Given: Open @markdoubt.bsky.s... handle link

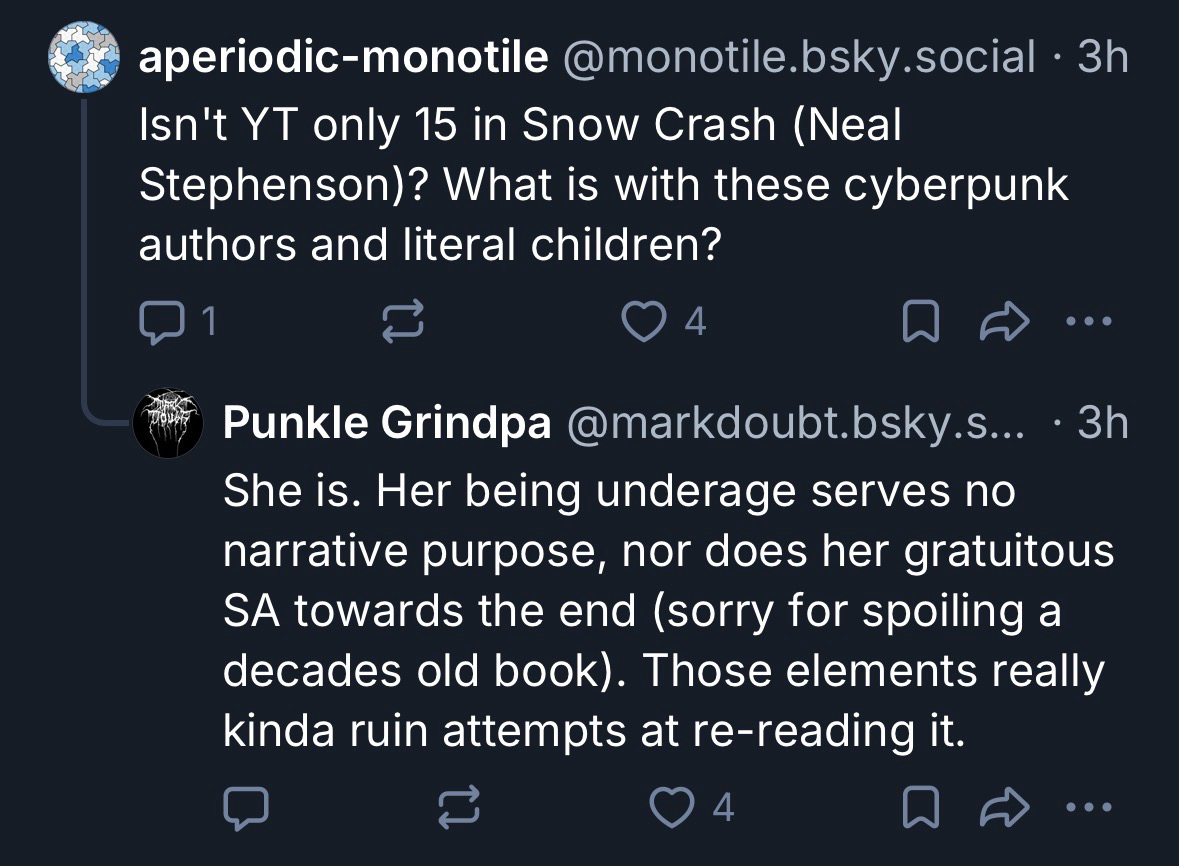Looking at the screenshot, I should click(795, 425).
